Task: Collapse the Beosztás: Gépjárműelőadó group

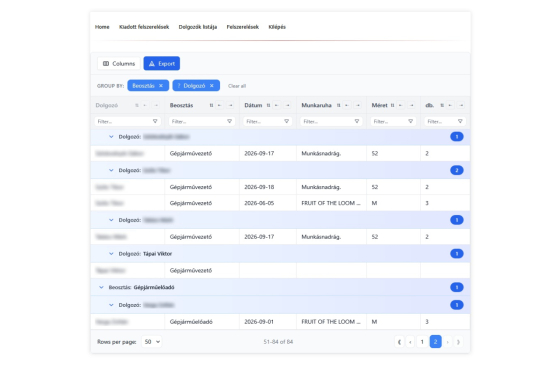Action: tap(101, 287)
